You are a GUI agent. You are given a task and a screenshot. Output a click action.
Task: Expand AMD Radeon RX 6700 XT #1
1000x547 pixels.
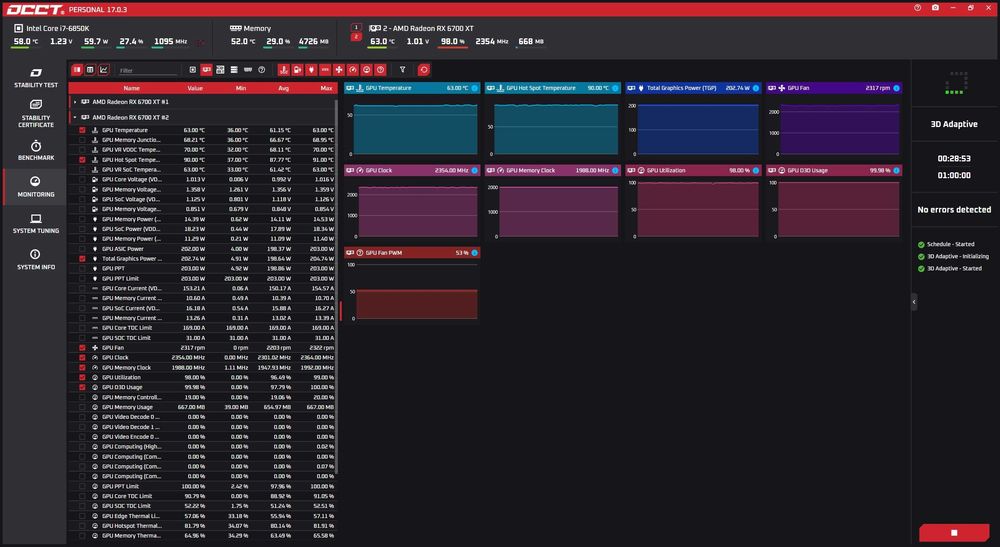click(75, 102)
